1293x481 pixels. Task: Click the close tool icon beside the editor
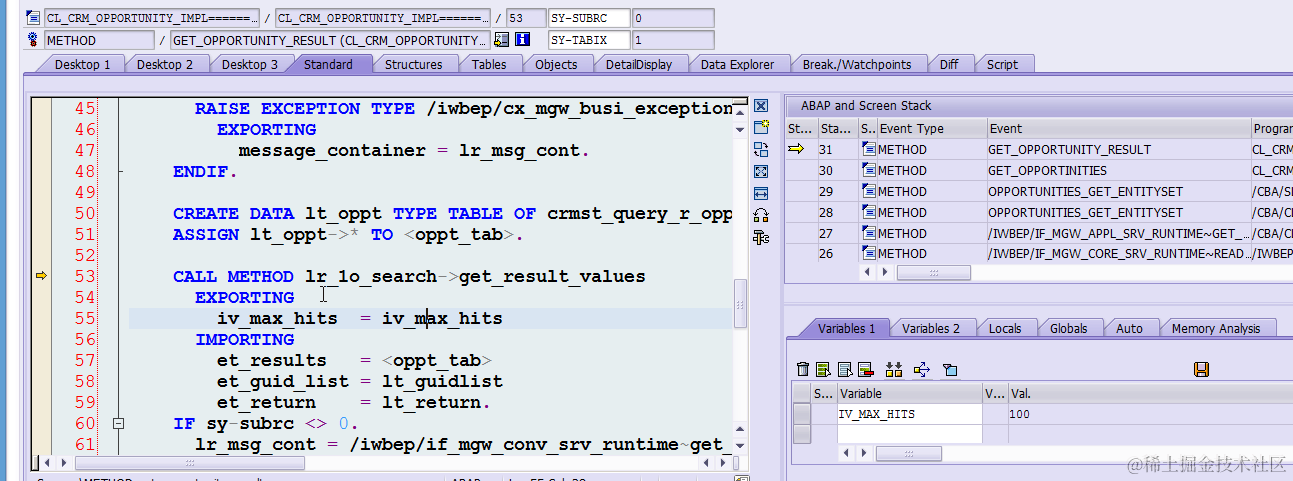761,107
